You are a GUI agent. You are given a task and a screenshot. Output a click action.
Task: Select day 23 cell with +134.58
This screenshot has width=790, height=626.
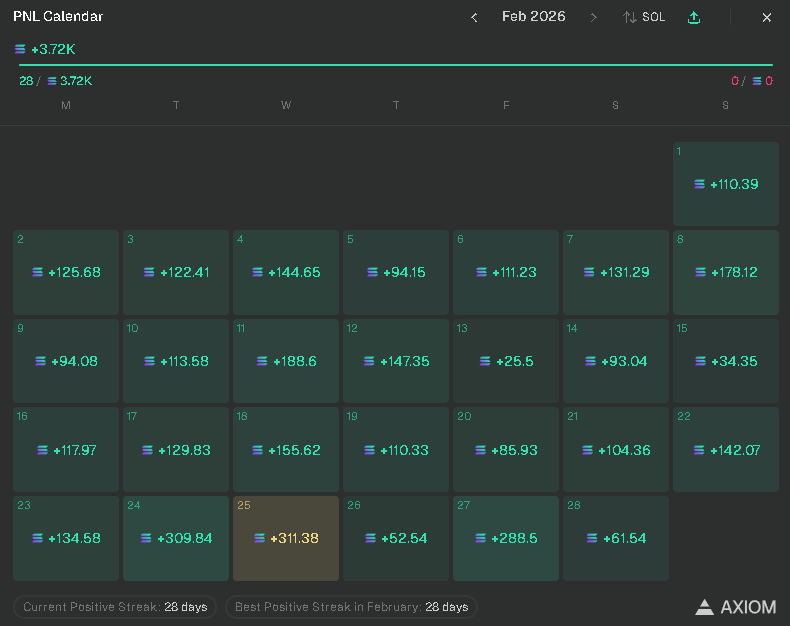(66, 538)
